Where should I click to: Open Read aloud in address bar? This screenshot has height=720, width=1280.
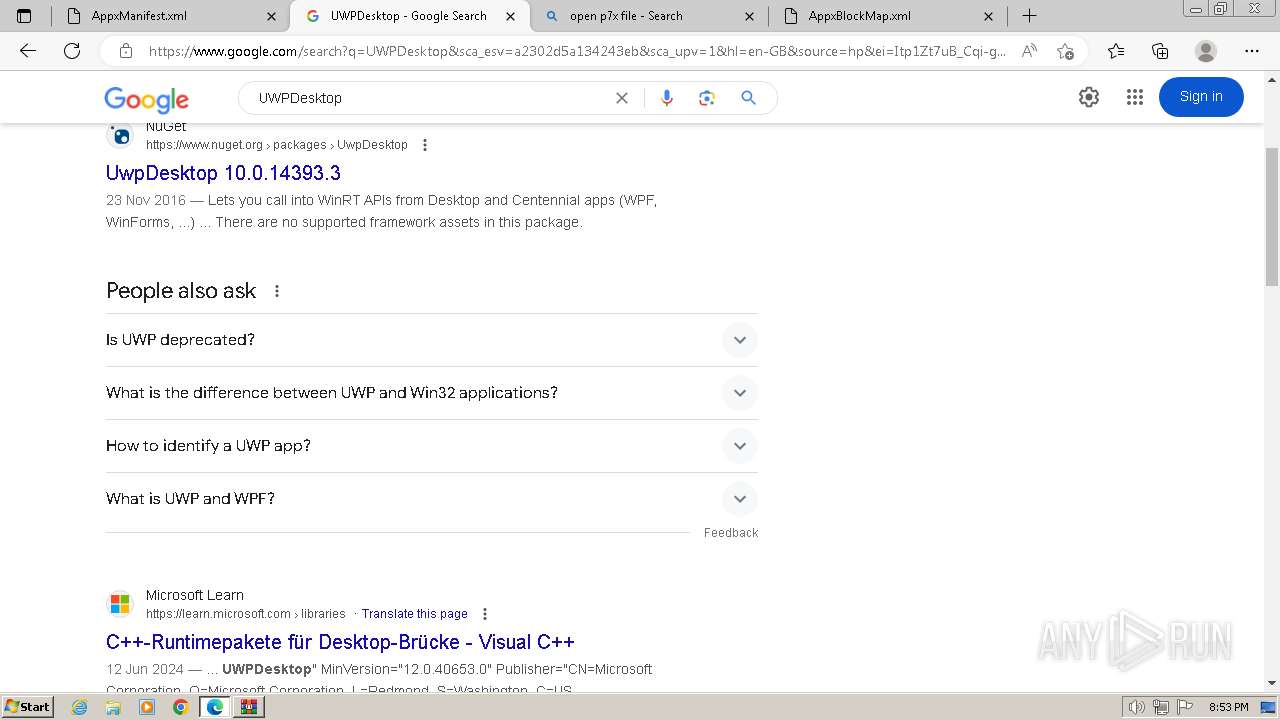tap(1029, 51)
